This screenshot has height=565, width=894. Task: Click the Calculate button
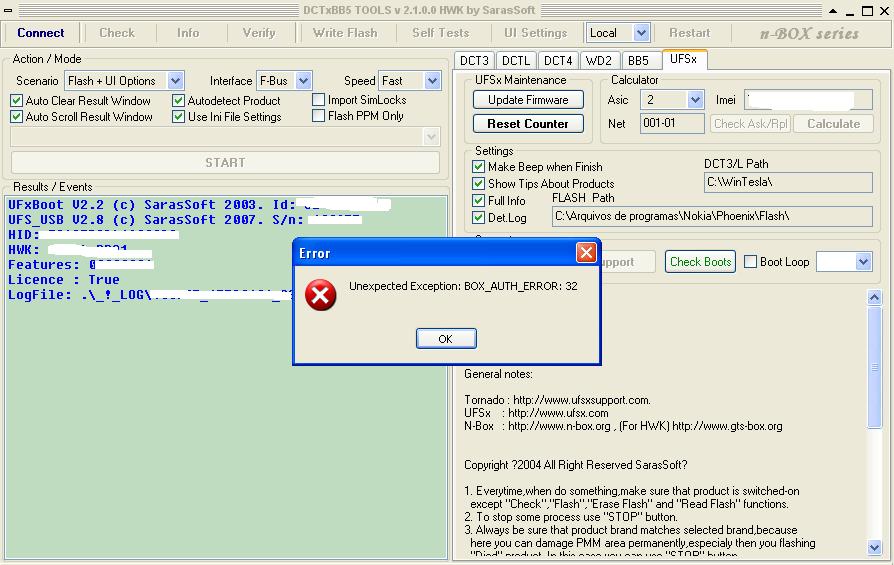[833, 124]
